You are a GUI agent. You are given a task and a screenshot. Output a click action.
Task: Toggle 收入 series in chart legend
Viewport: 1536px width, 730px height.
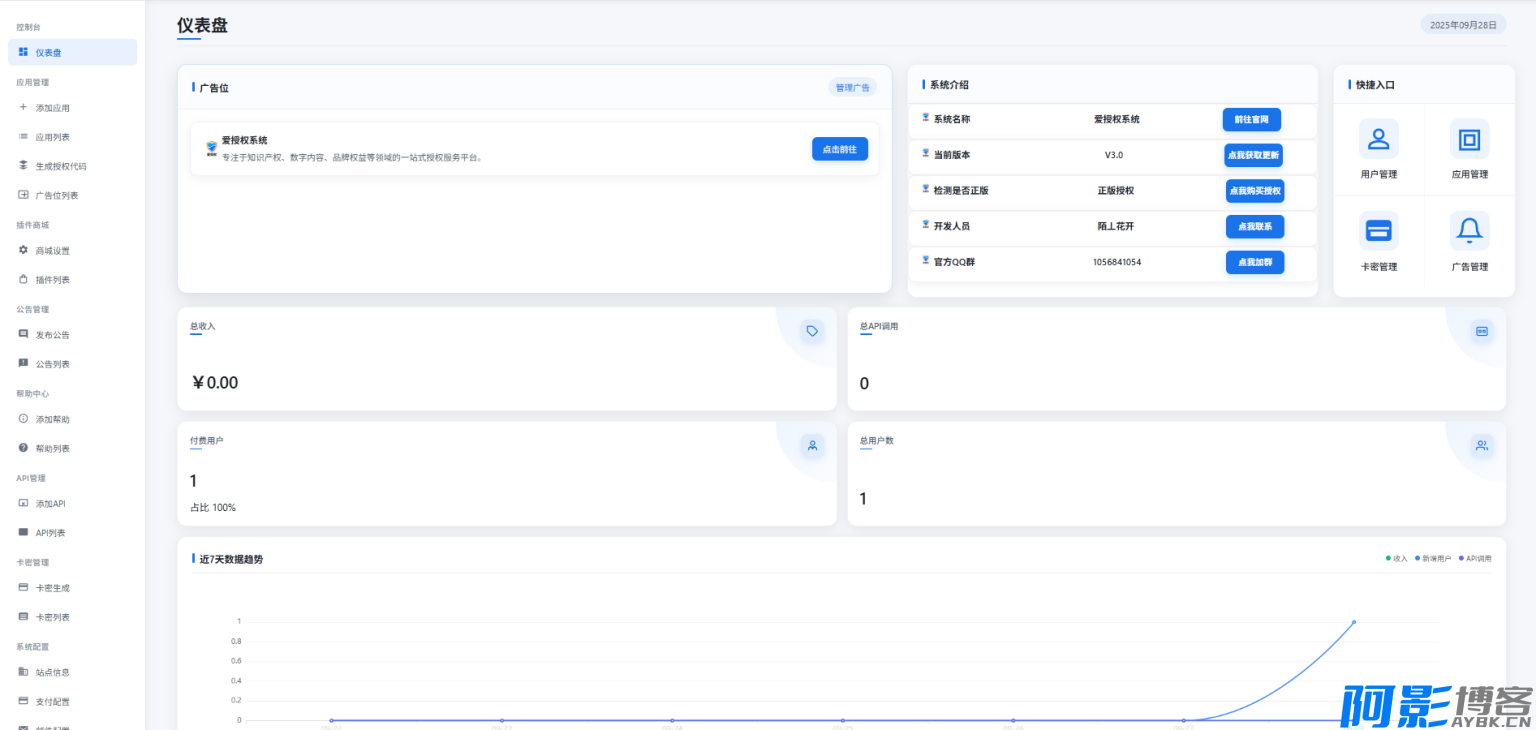pos(1396,559)
